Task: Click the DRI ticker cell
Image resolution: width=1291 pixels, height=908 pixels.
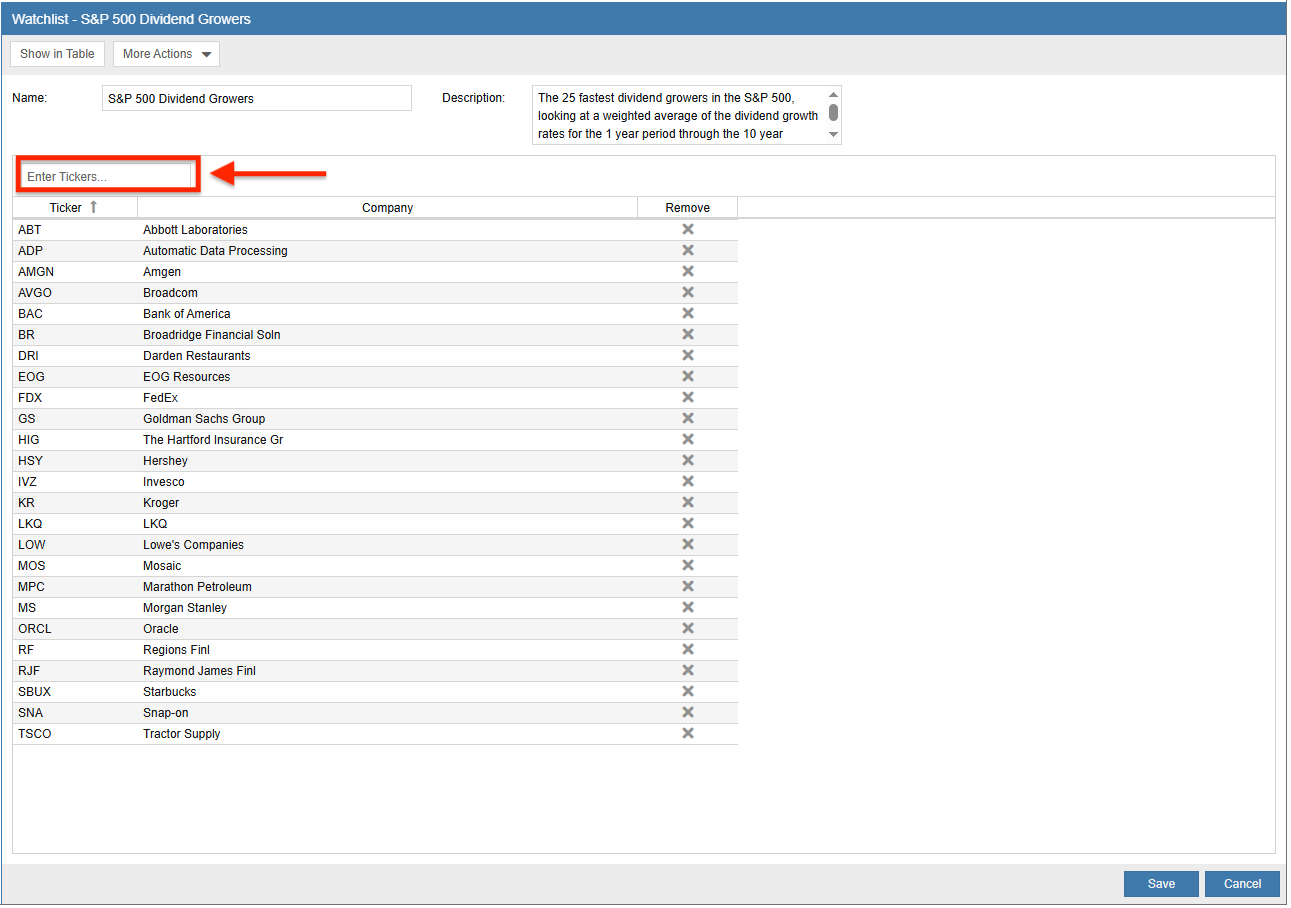Action: point(75,356)
